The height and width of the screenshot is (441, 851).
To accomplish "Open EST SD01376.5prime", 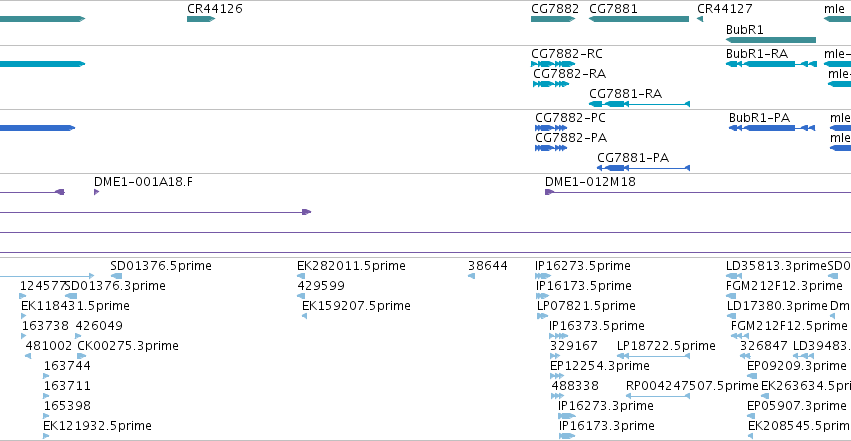I will pyautogui.click(x=116, y=276).
